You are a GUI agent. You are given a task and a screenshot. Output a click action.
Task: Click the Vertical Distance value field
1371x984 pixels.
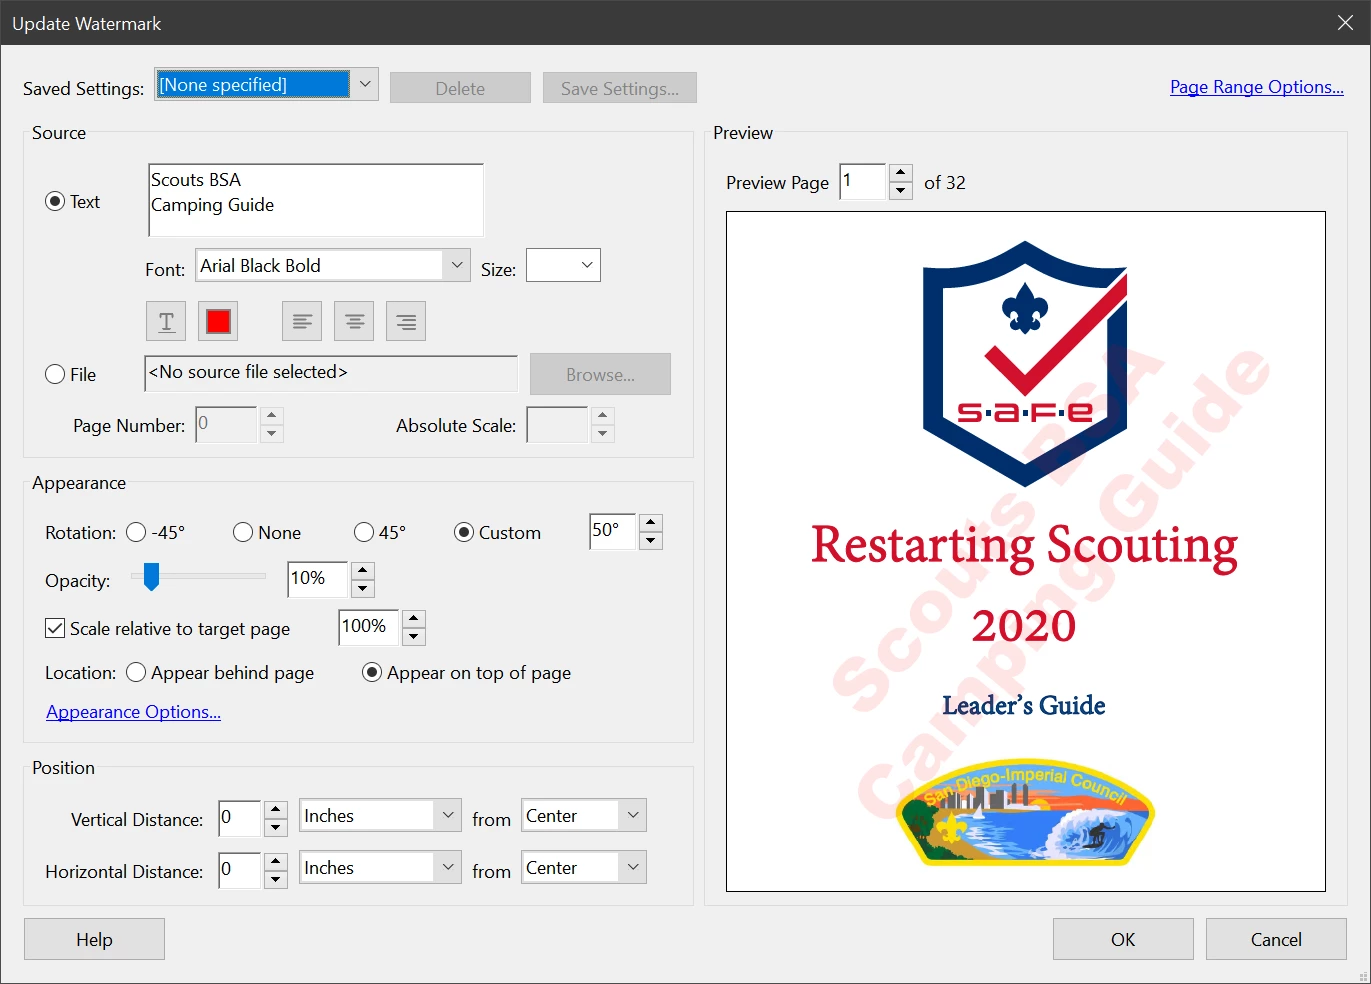tap(240, 819)
